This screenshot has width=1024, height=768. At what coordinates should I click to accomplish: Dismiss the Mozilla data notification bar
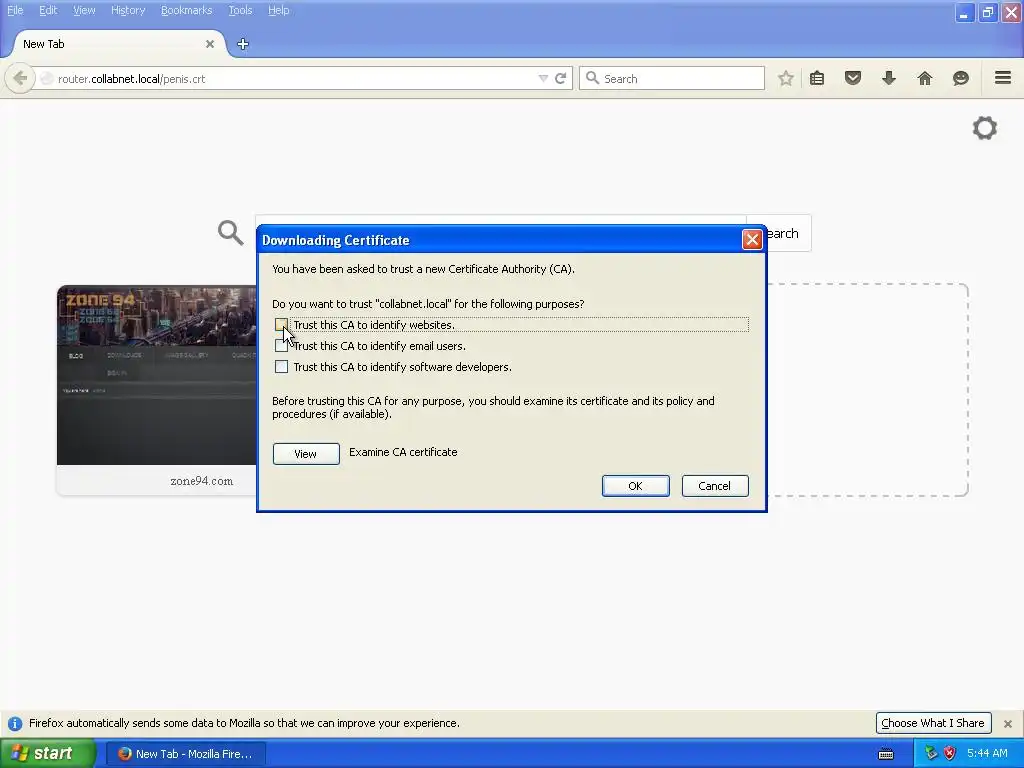[1008, 724]
